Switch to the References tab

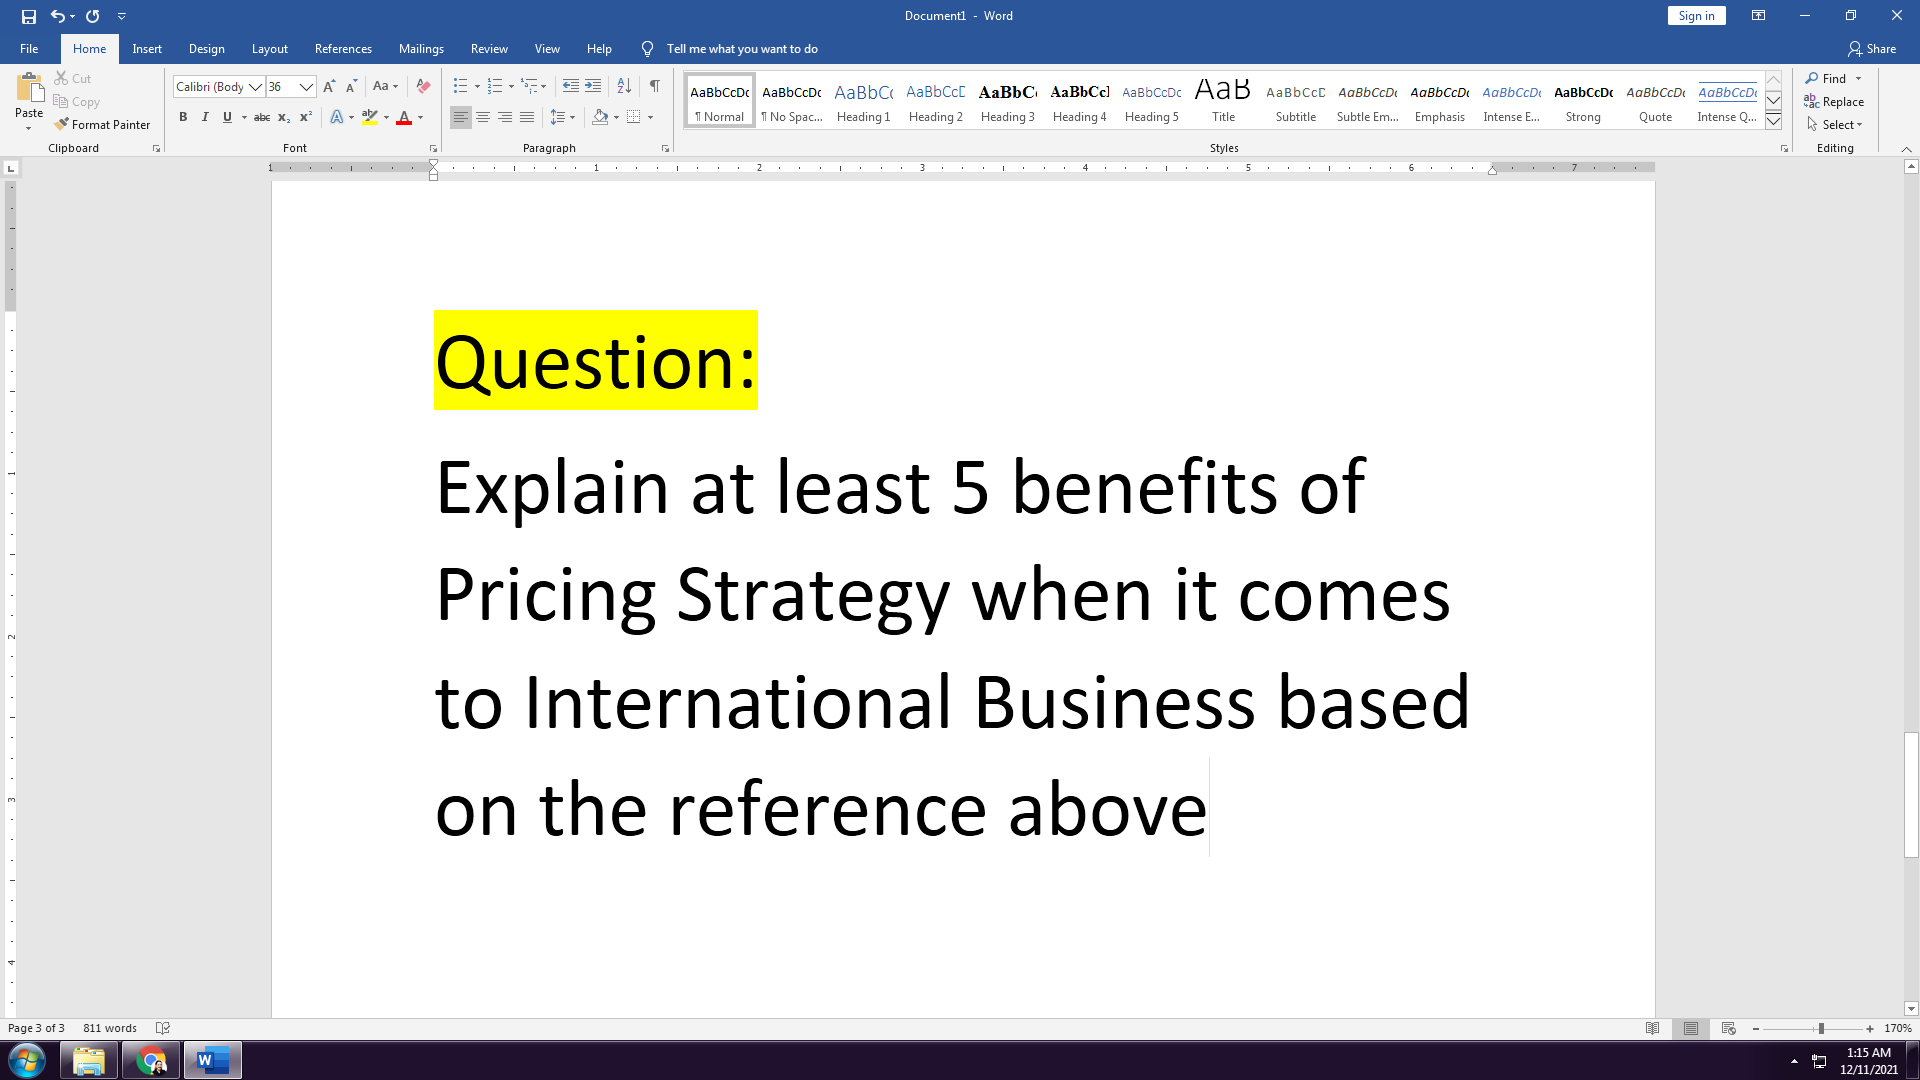click(343, 49)
